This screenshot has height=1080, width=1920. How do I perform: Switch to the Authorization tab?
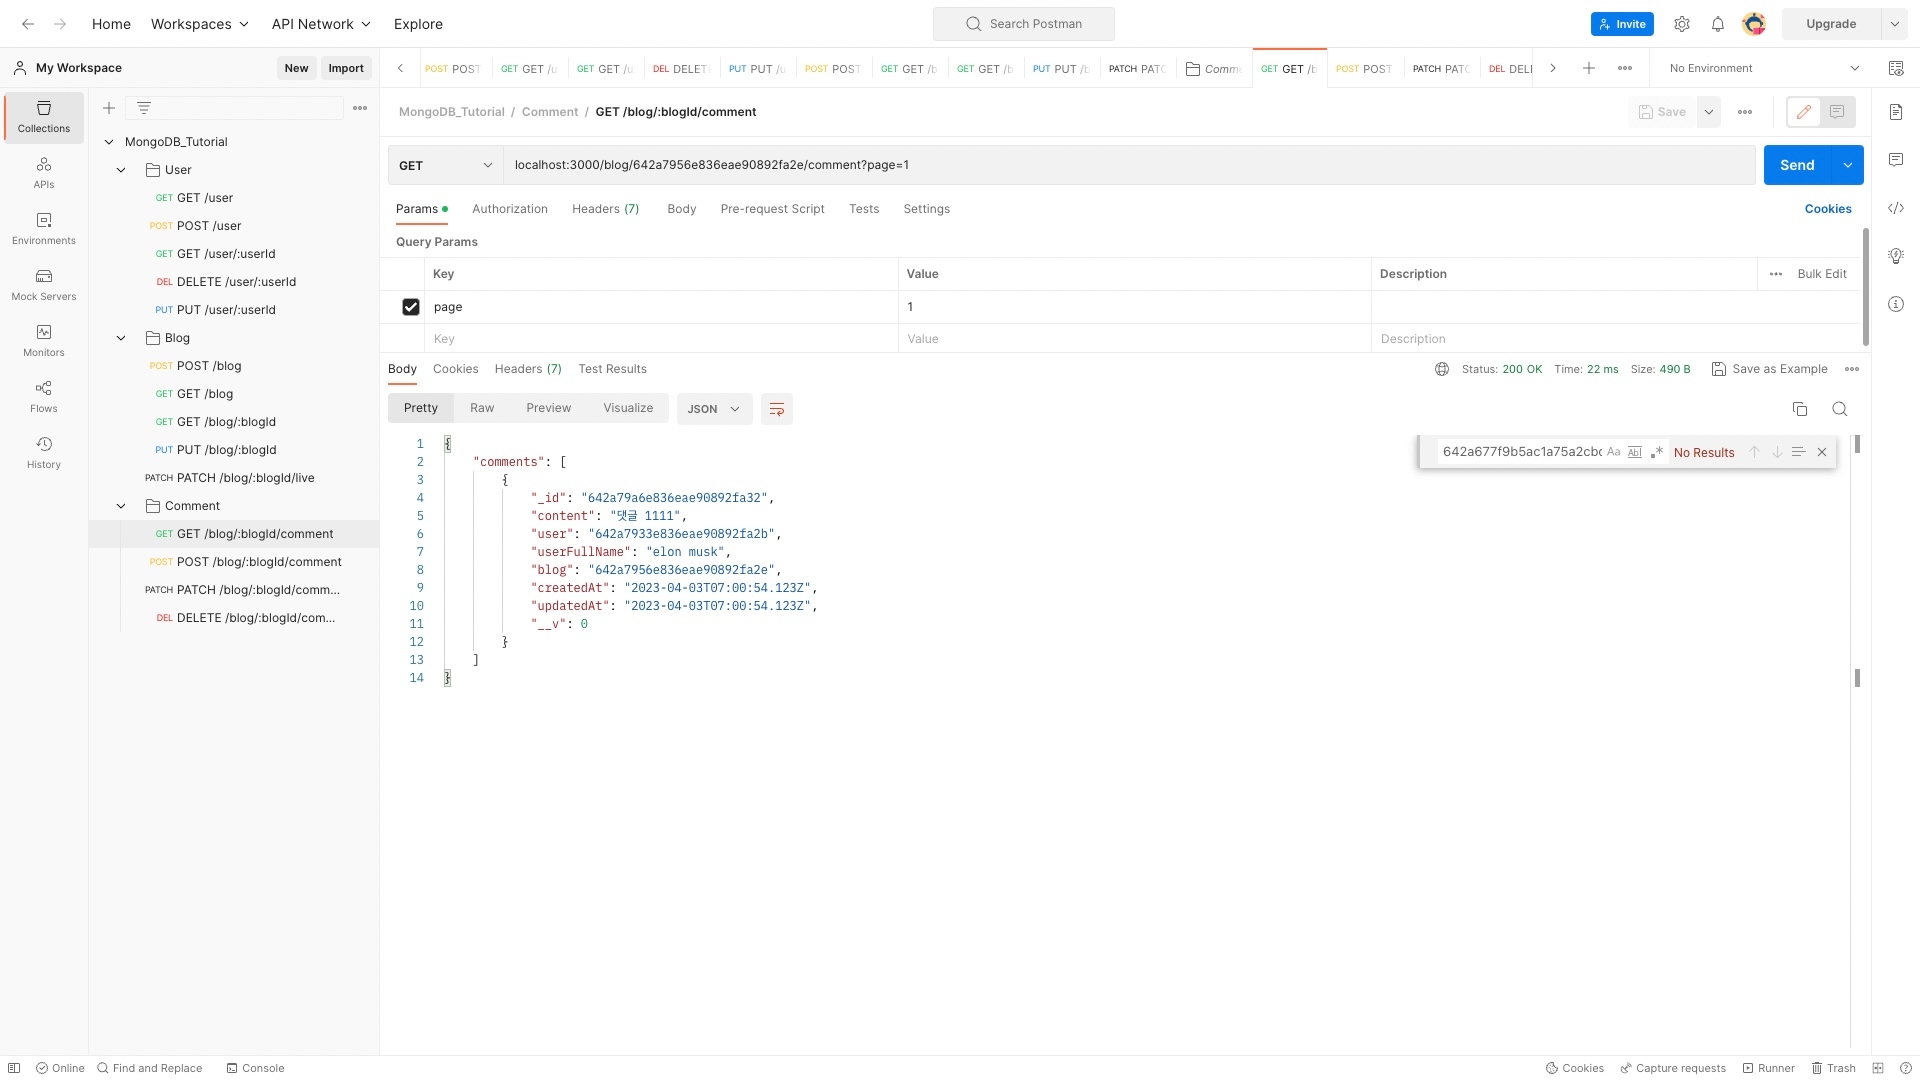[510, 209]
